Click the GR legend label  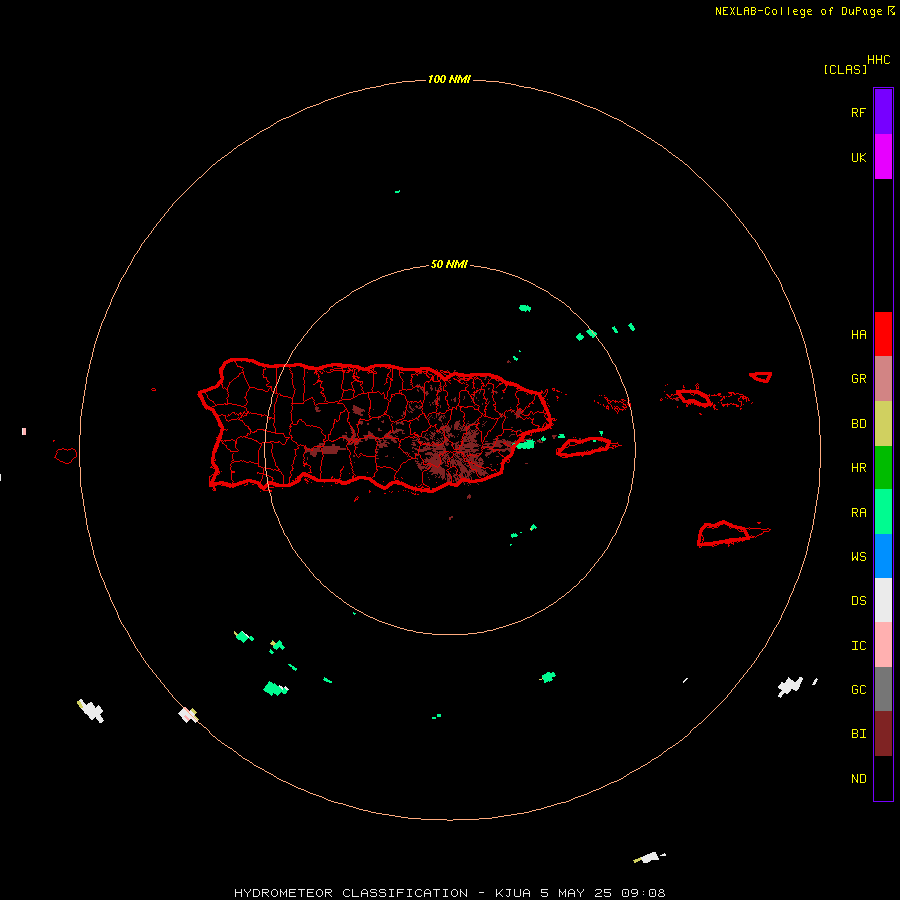(858, 379)
